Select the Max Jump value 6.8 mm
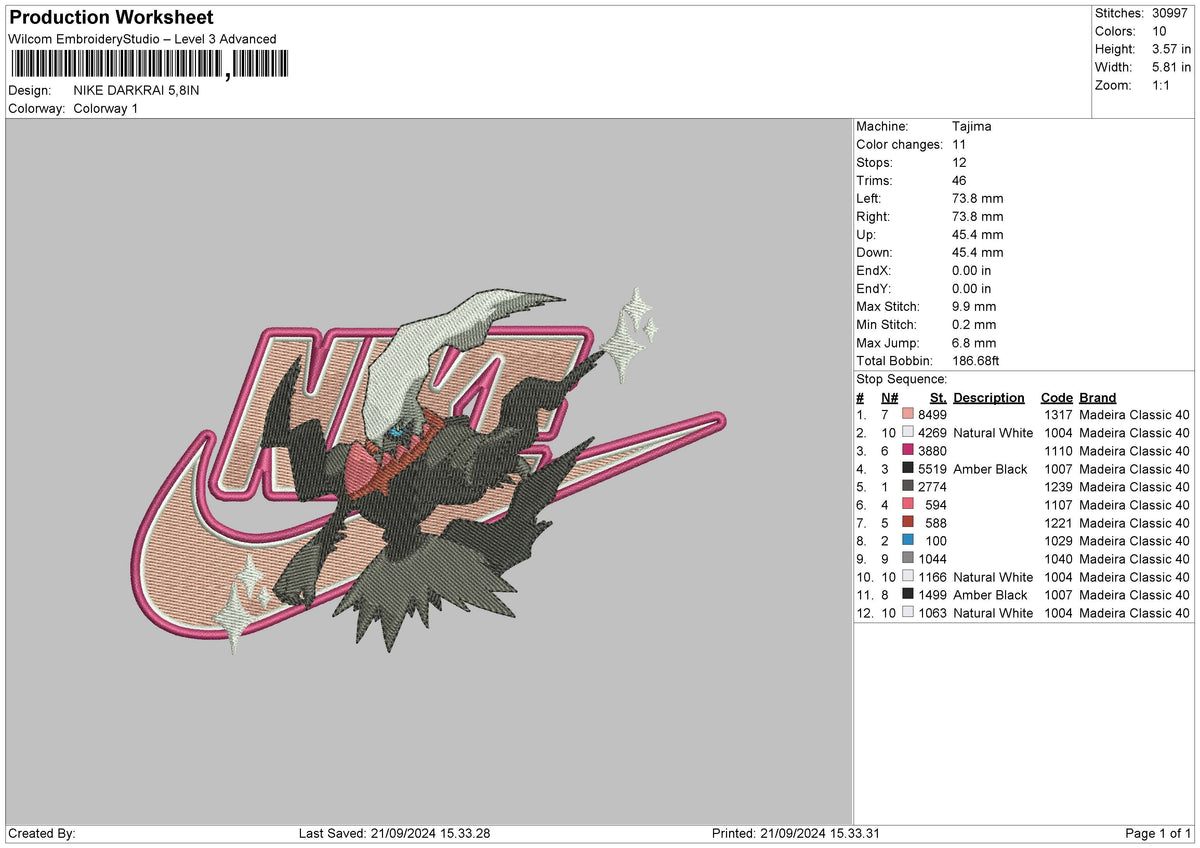 tap(974, 343)
